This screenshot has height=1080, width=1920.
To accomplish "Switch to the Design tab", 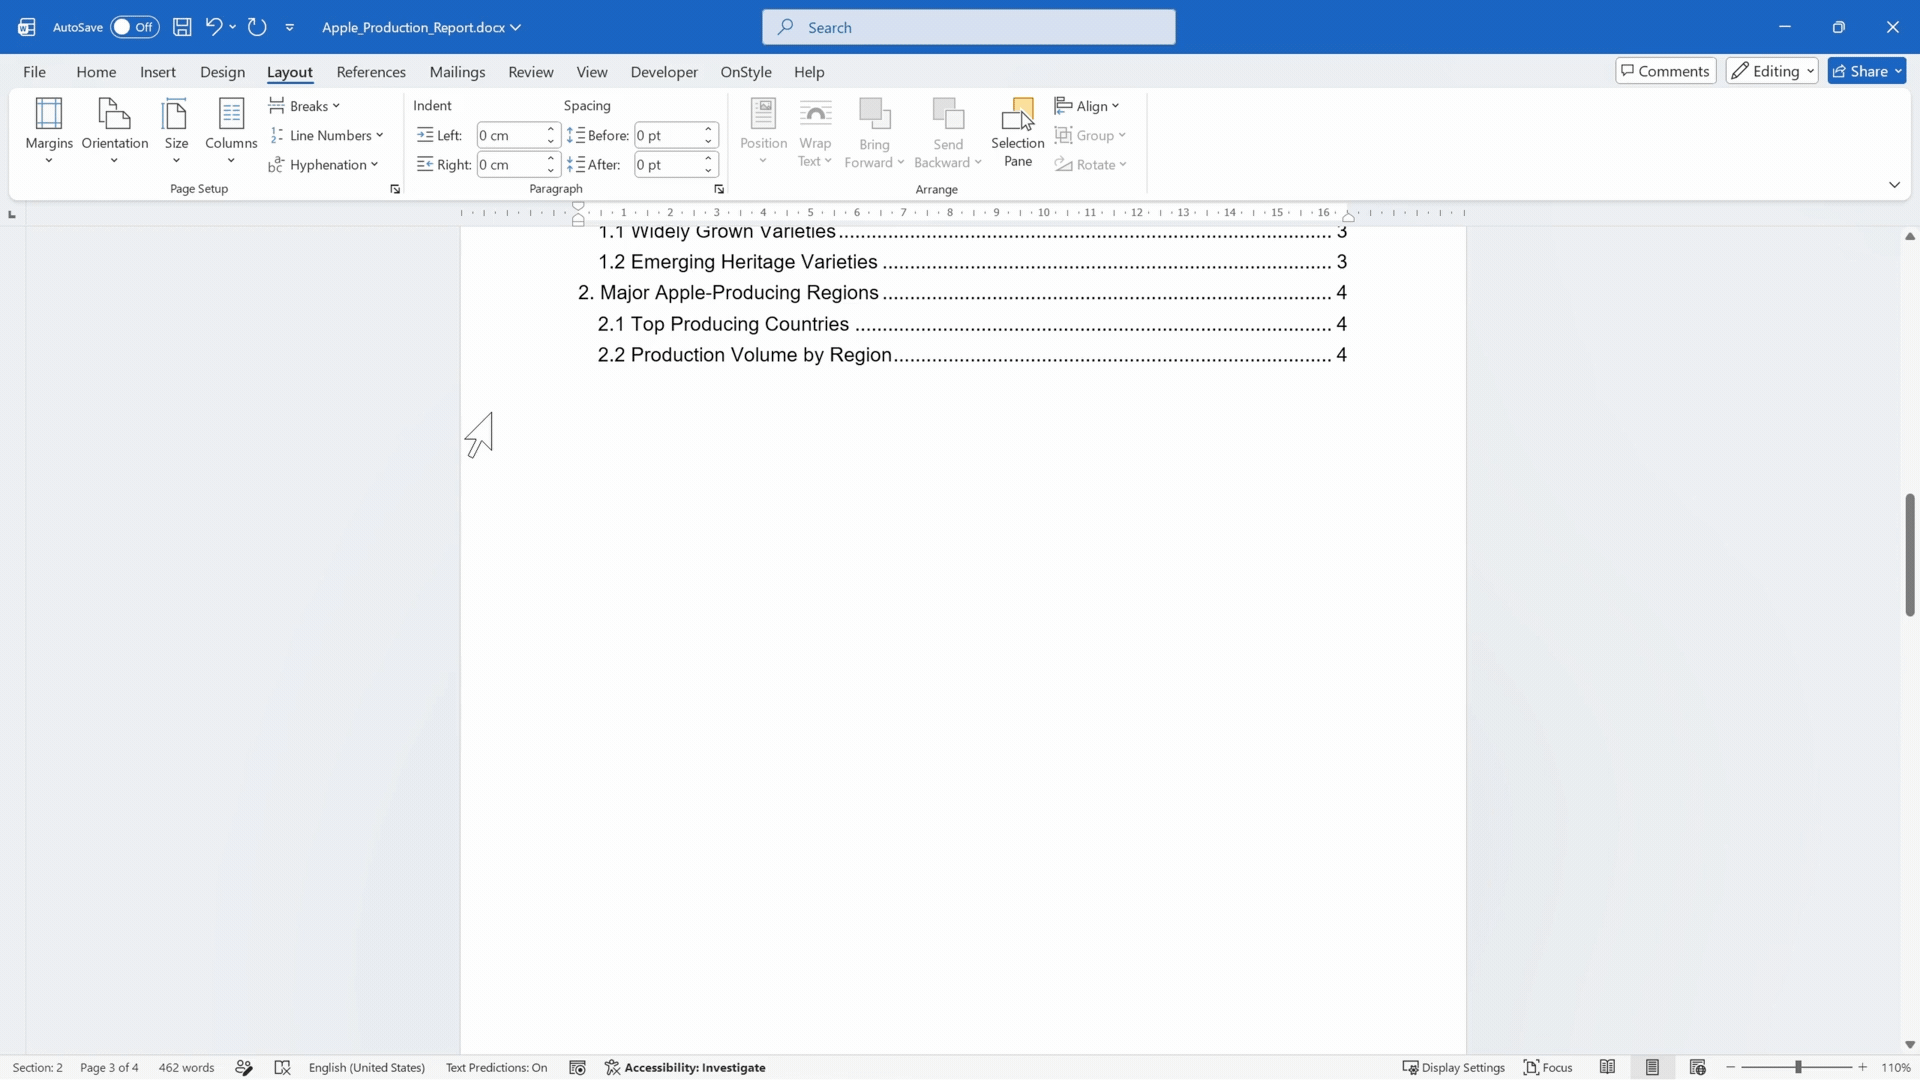I will (x=222, y=72).
